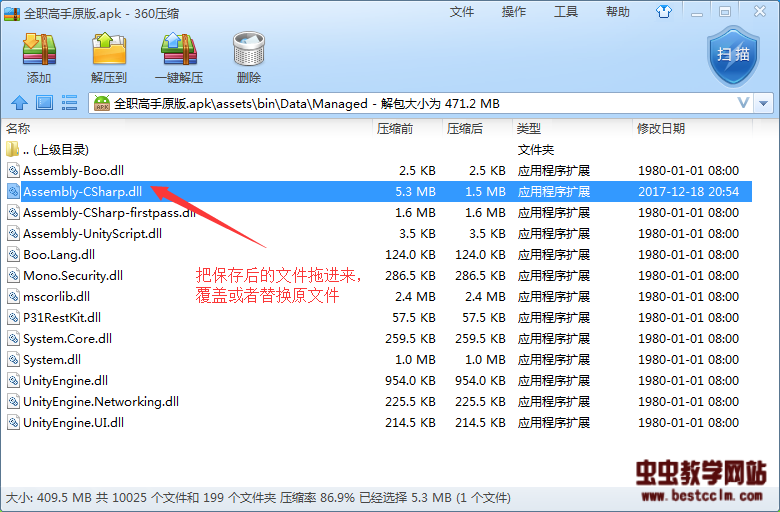Click the file icon of UnityEngine.Networking.dll
The image size is (780, 512).
[13, 402]
